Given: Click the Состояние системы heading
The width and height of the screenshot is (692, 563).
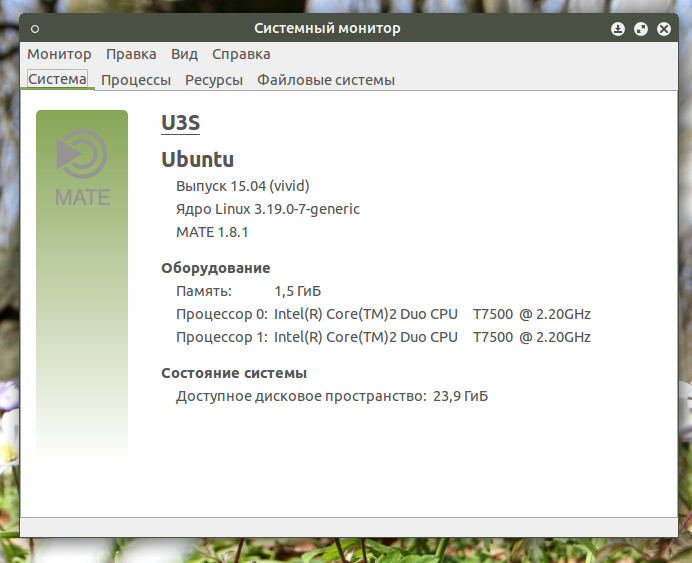Looking at the screenshot, I should coord(234,373).
